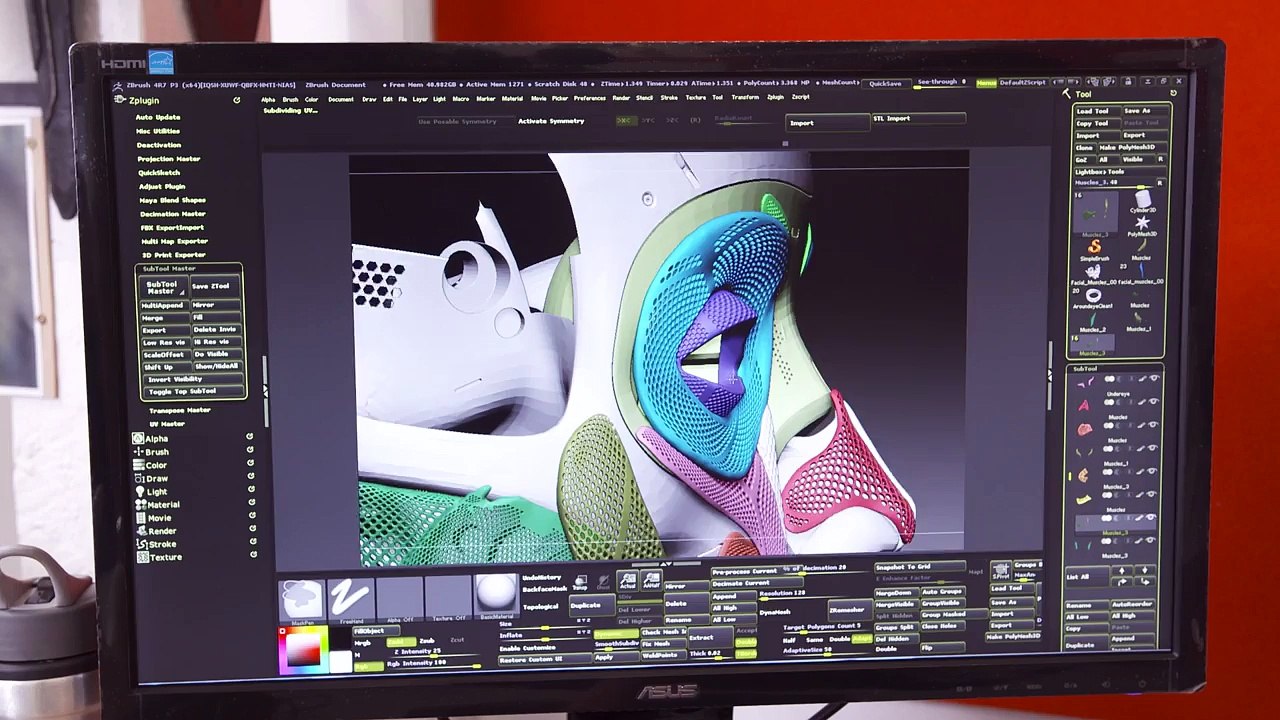1280x720 pixels.
Task: Open the Preferences menu
Action: pos(589,99)
